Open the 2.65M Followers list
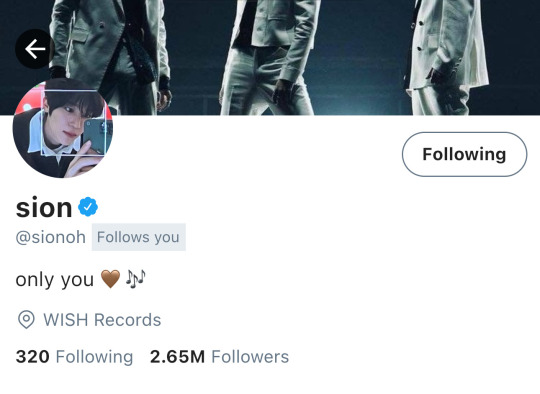Image resolution: width=540 pixels, height=394 pixels. point(219,356)
